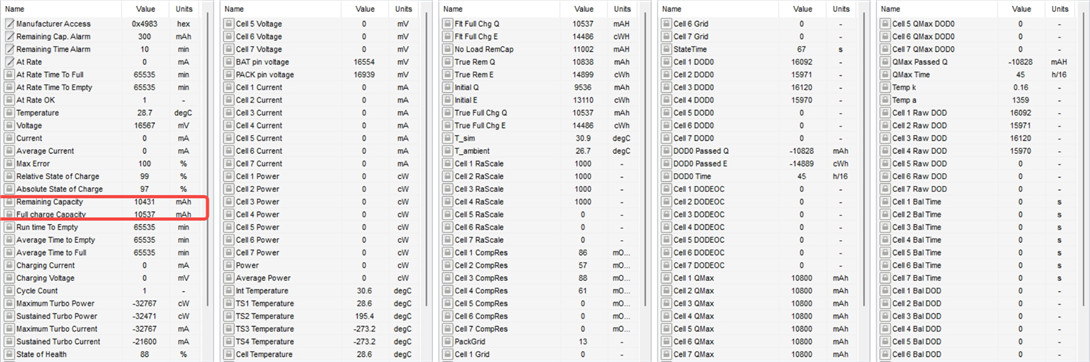Click the PACK pin voltage value 16939
The image size is (1090, 362).
[x=364, y=74]
